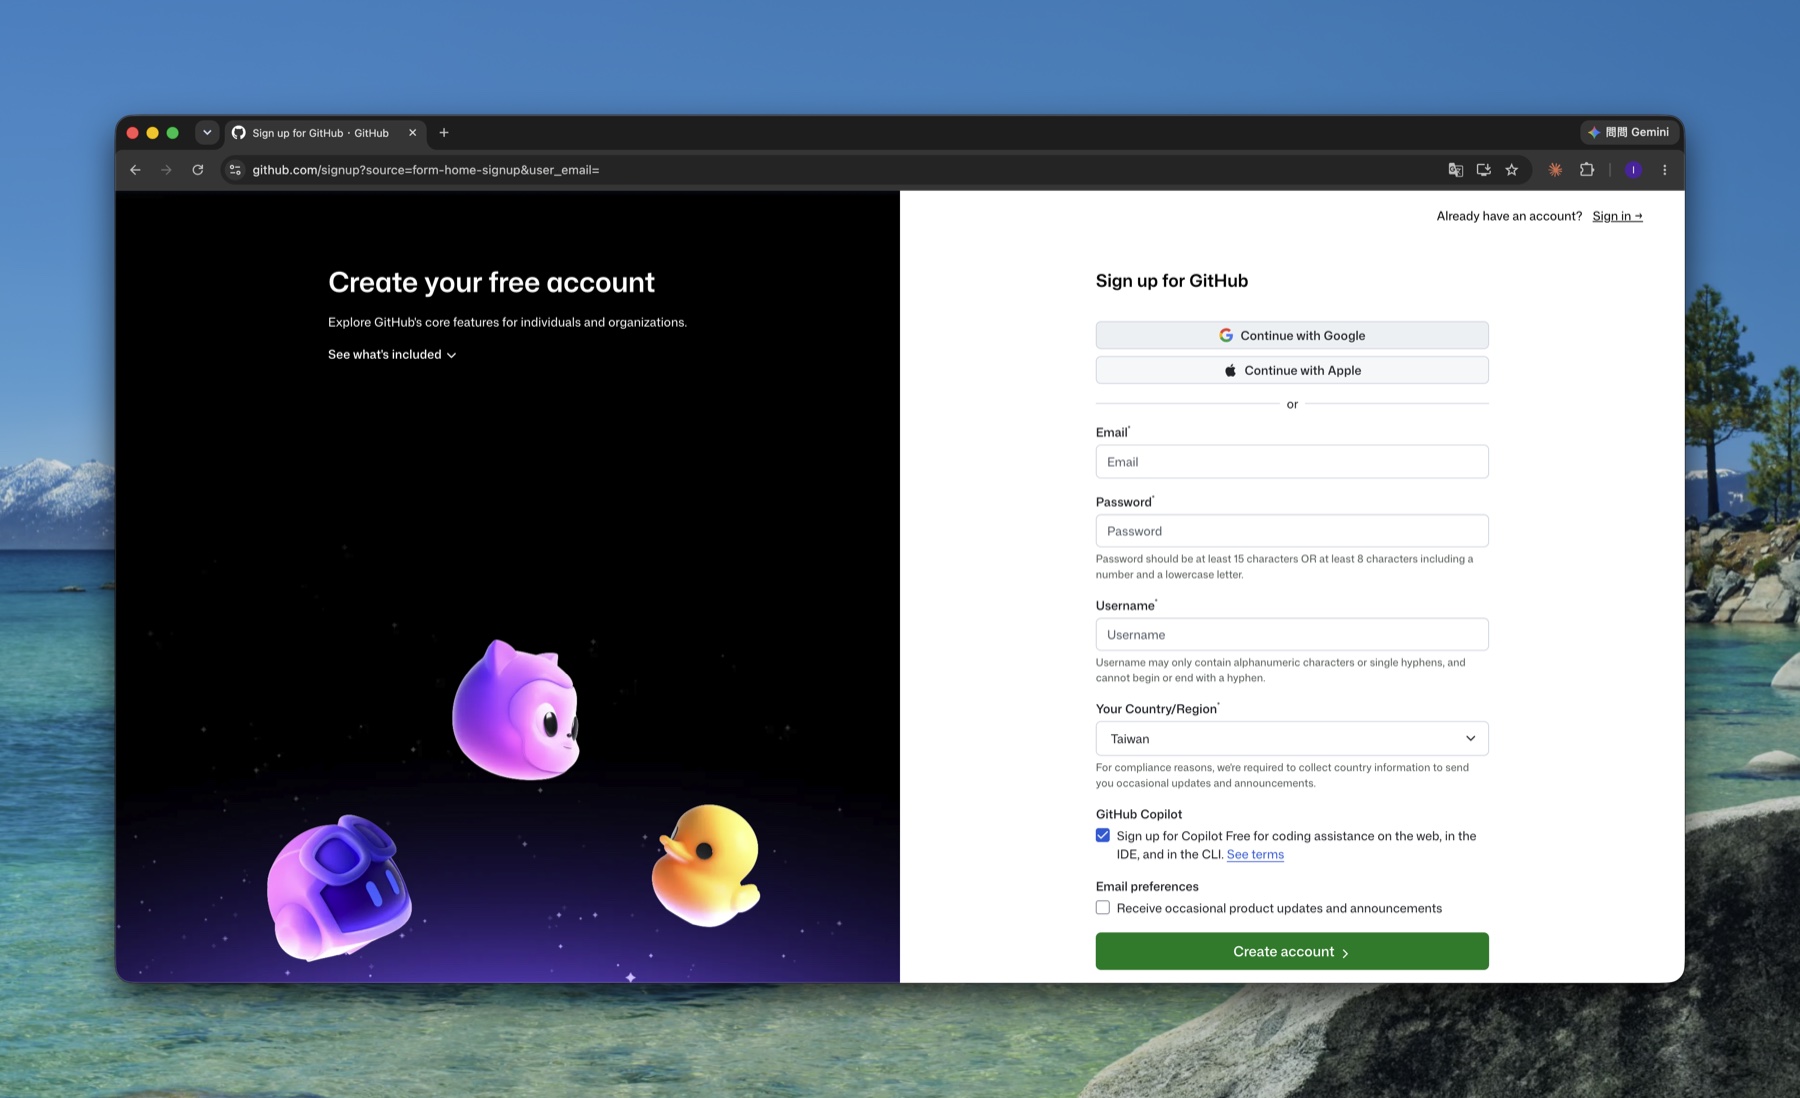Click the purple Mona octocat mascot

pyautogui.click(x=516, y=711)
